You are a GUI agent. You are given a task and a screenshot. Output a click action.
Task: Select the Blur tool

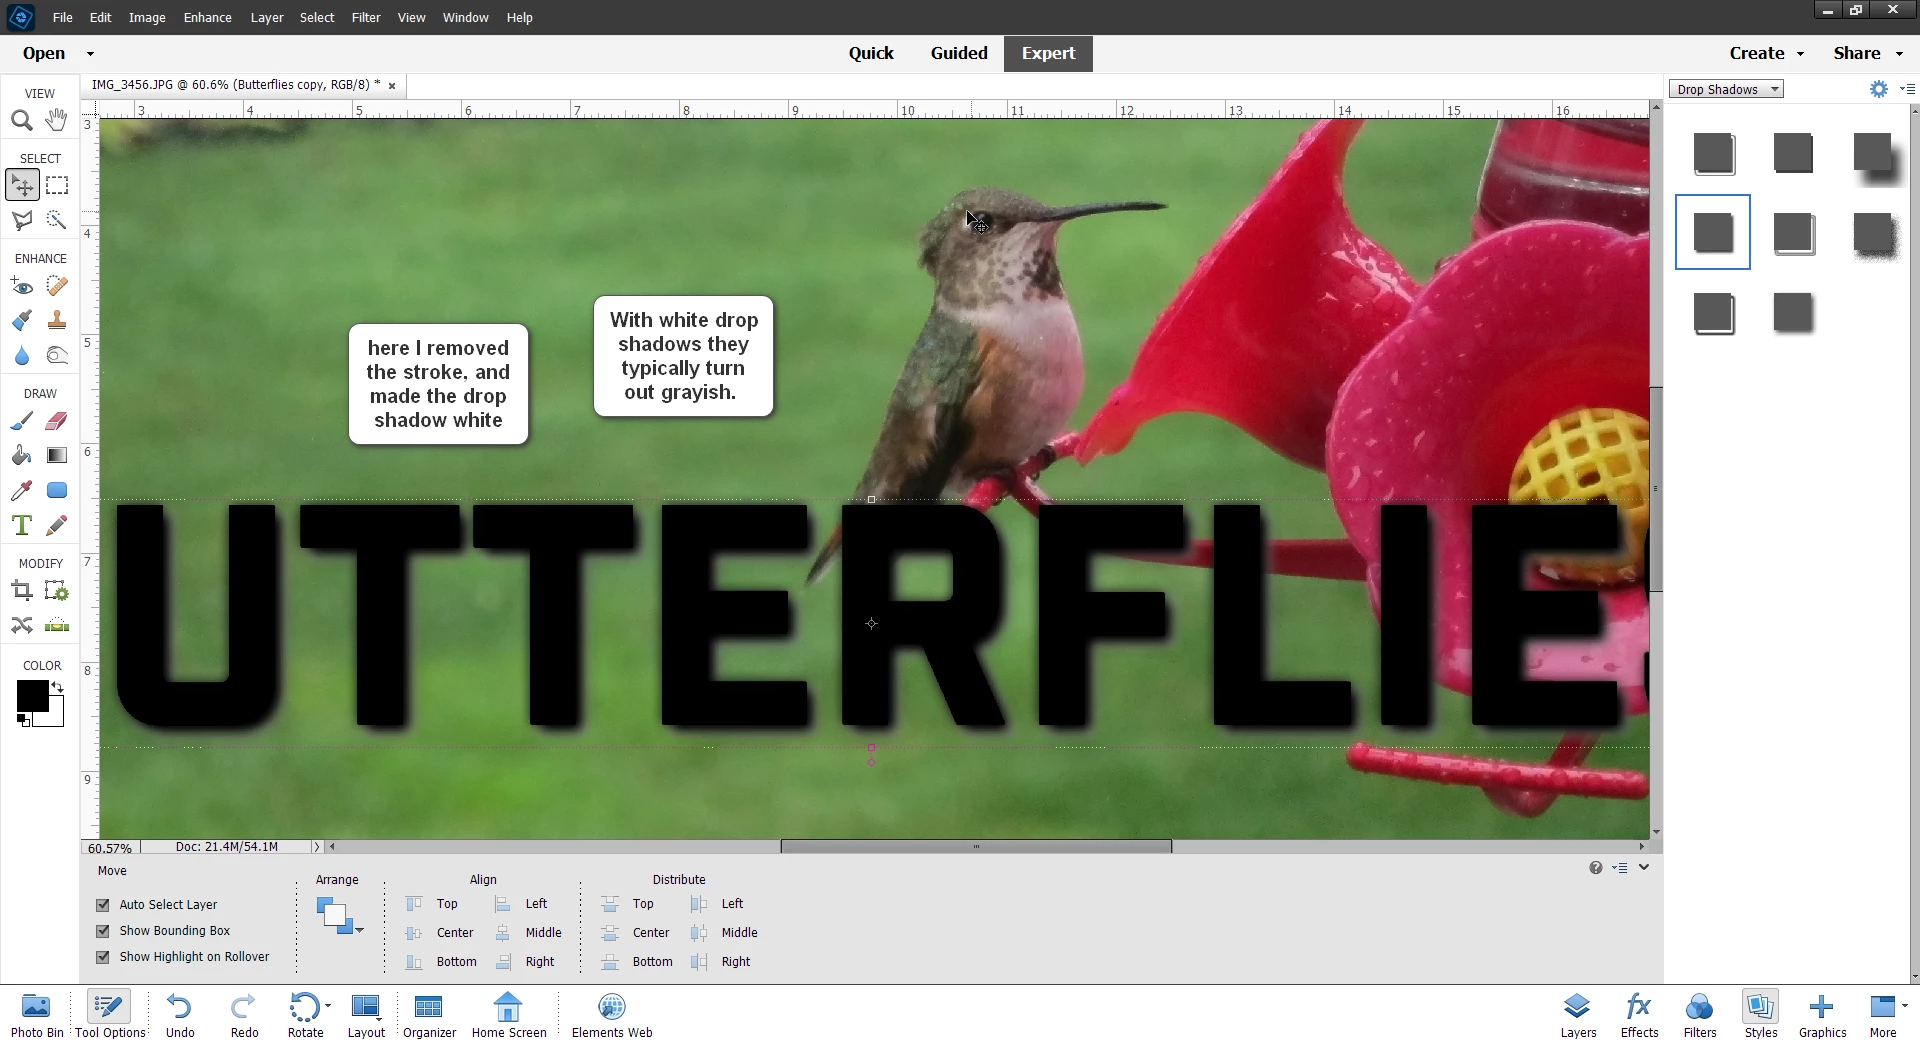pyautogui.click(x=22, y=355)
